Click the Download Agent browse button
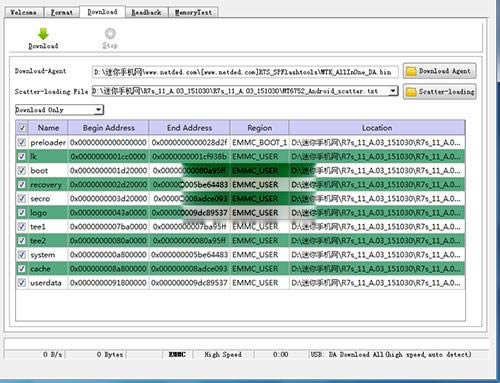Image resolution: width=500 pixels, height=383 pixels. pyautogui.click(x=439, y=71)
